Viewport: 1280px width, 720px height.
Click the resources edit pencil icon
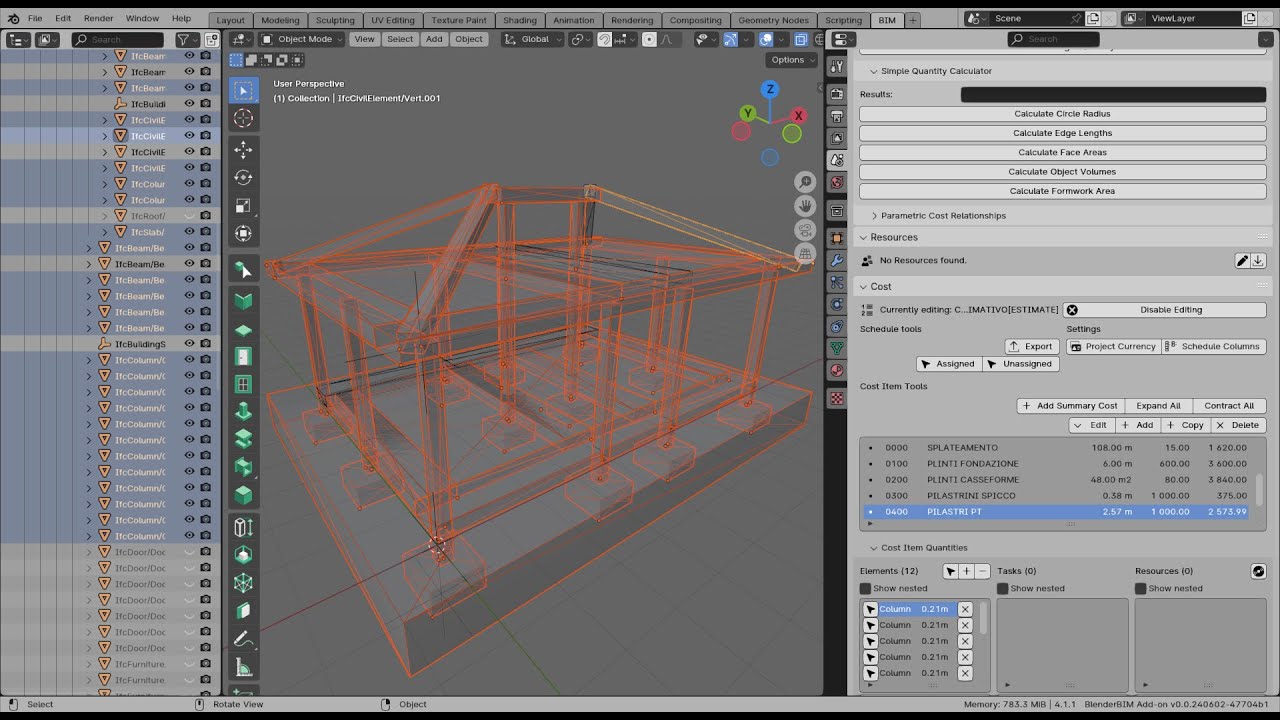[1242, 260]
